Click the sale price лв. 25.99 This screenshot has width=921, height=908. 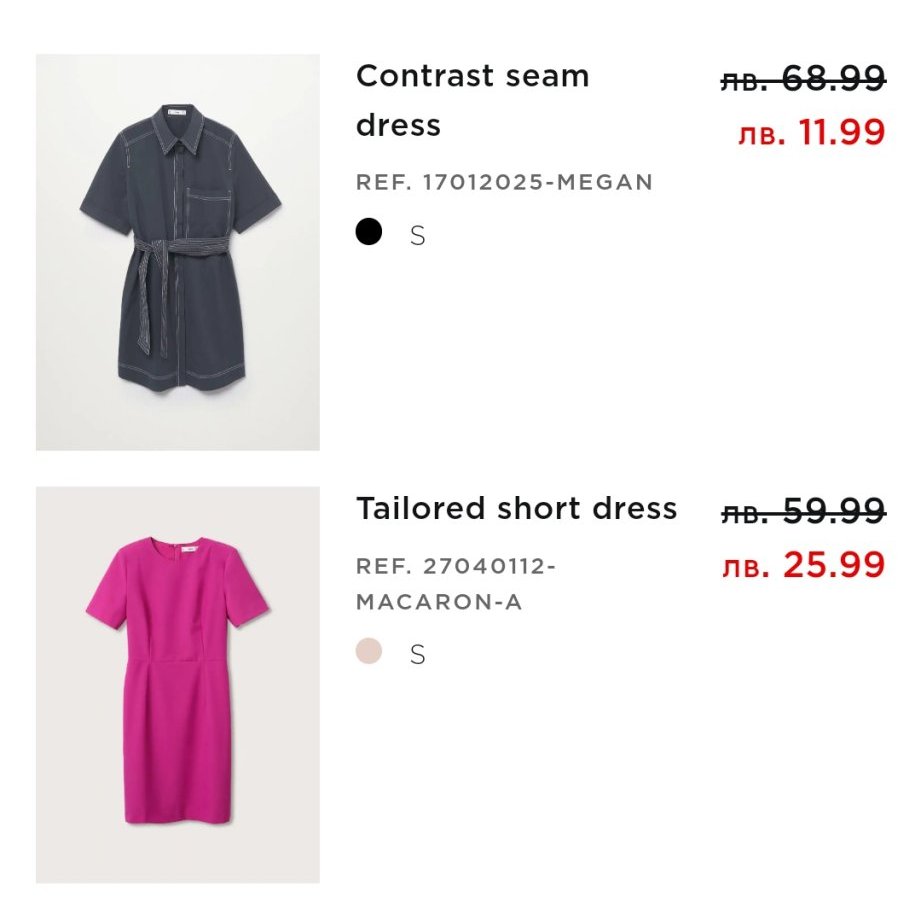click(x=803, y=565)
